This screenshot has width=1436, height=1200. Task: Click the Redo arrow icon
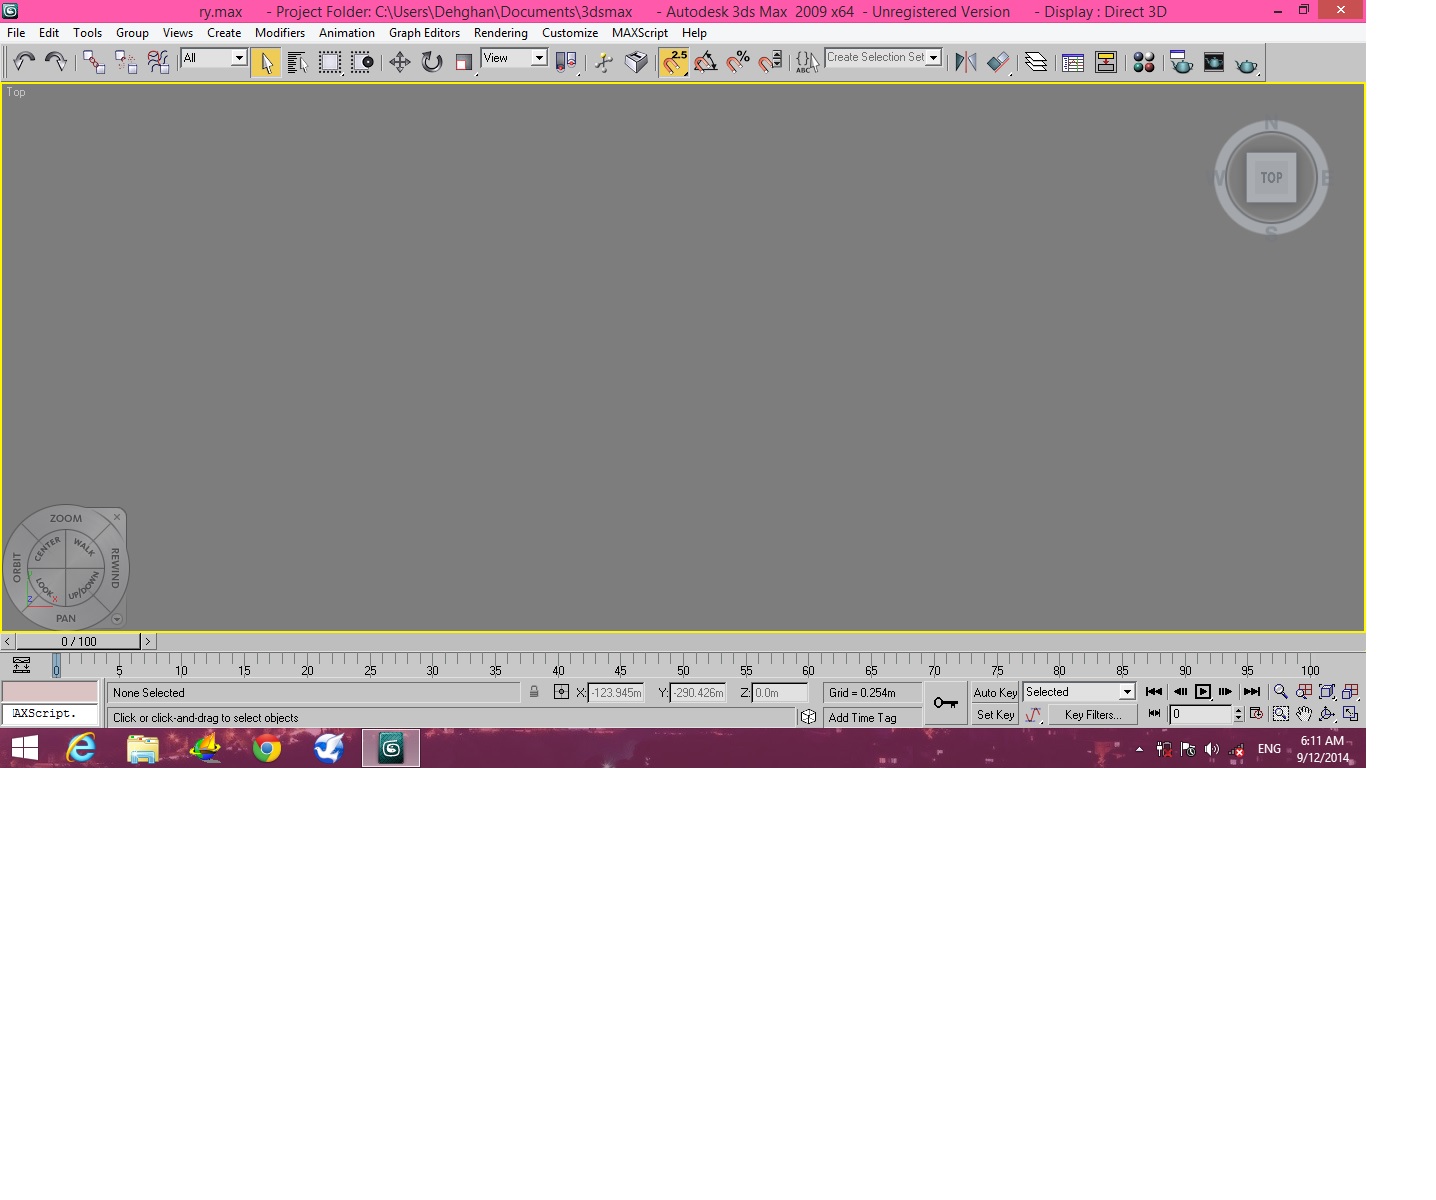pyautogui.click(x=56, y=62)
